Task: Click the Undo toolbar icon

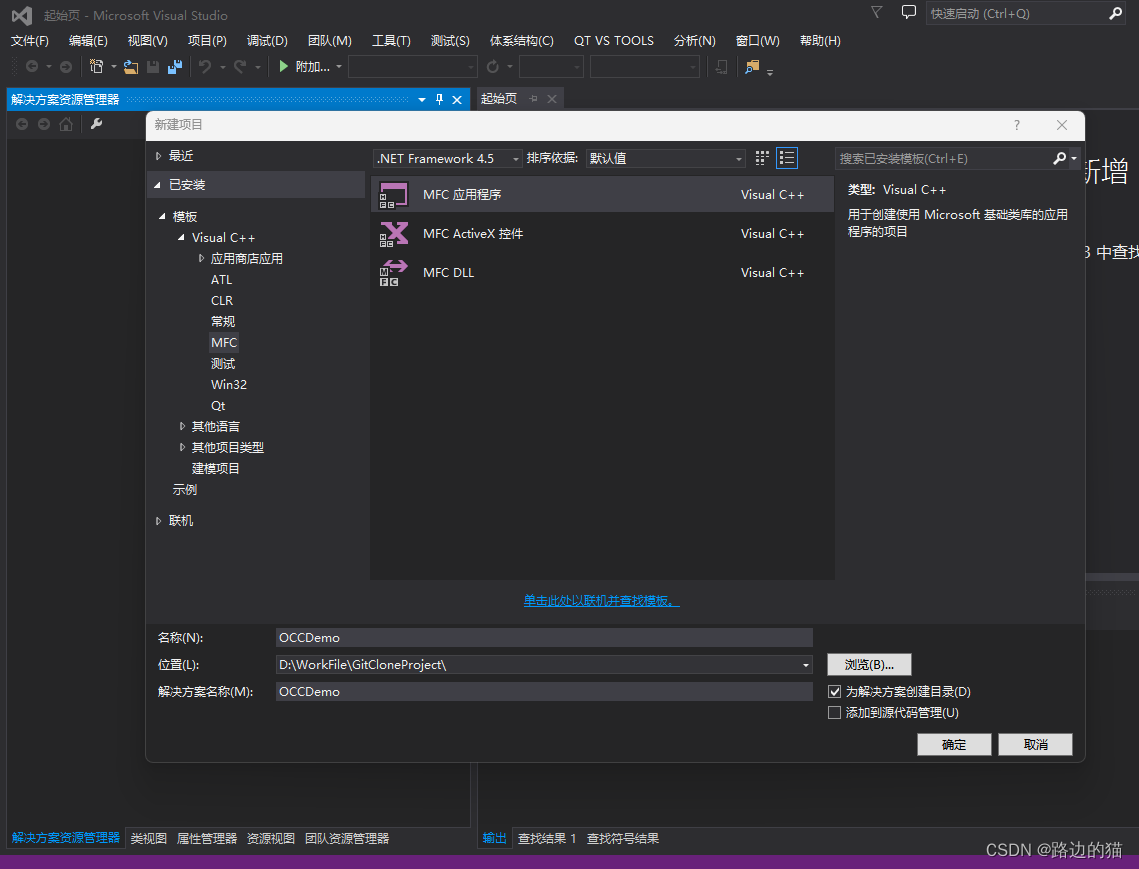Action: coord(205,67)
